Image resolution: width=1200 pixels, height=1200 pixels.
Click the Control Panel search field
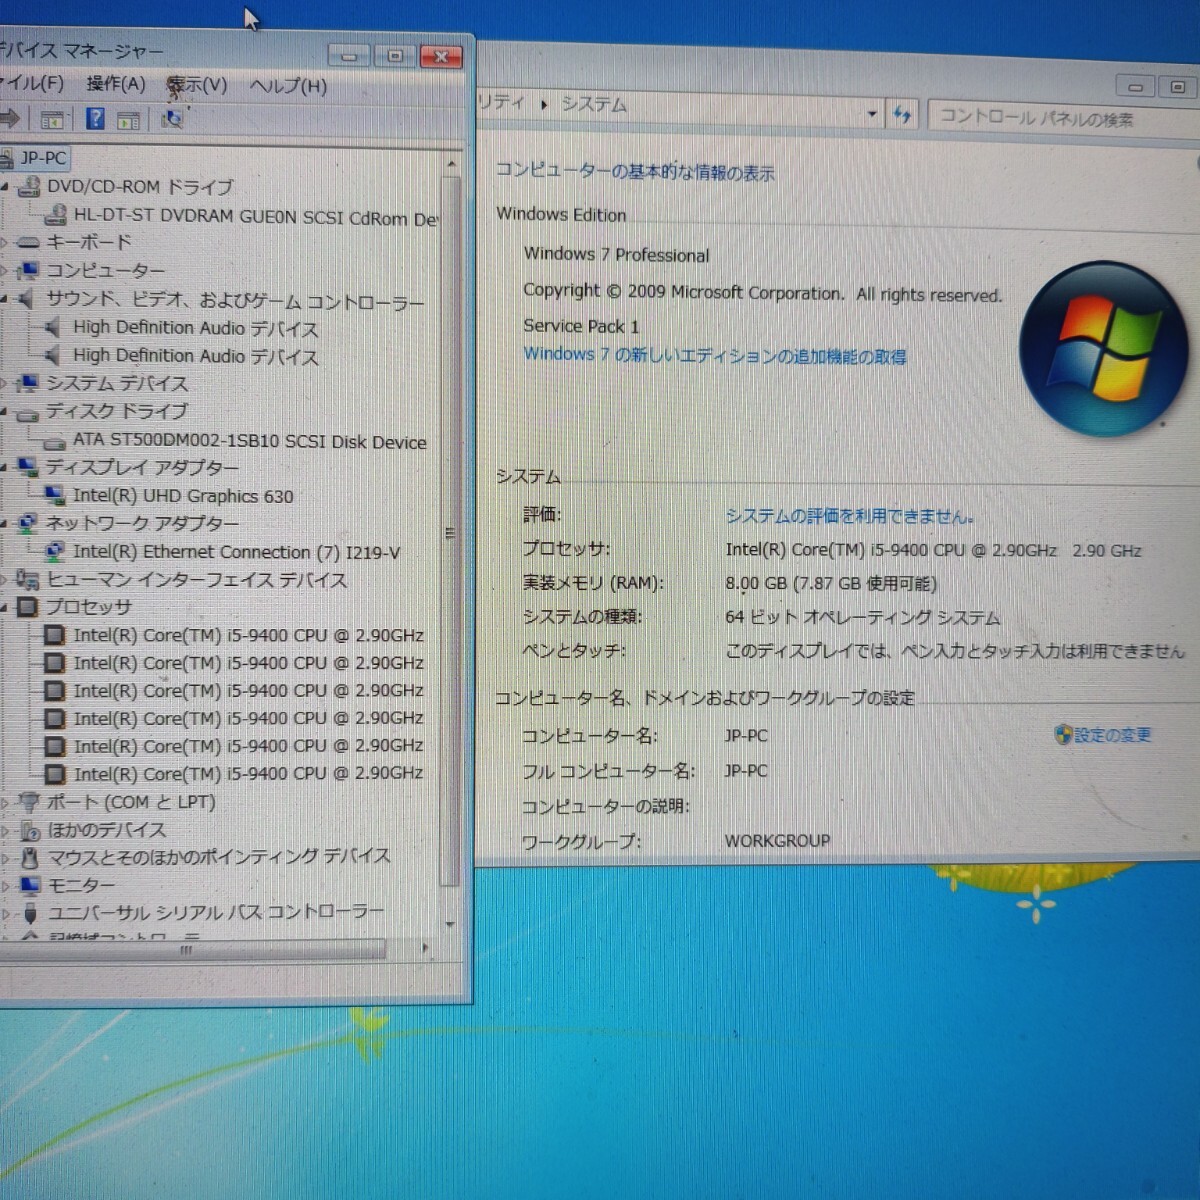coord(1064,118)
